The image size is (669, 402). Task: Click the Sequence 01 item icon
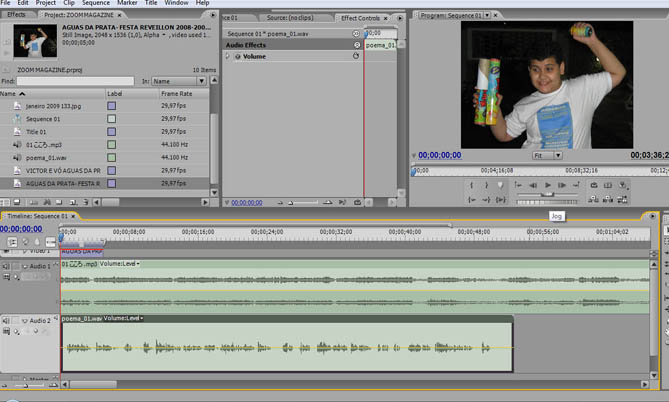pos(19,118)
